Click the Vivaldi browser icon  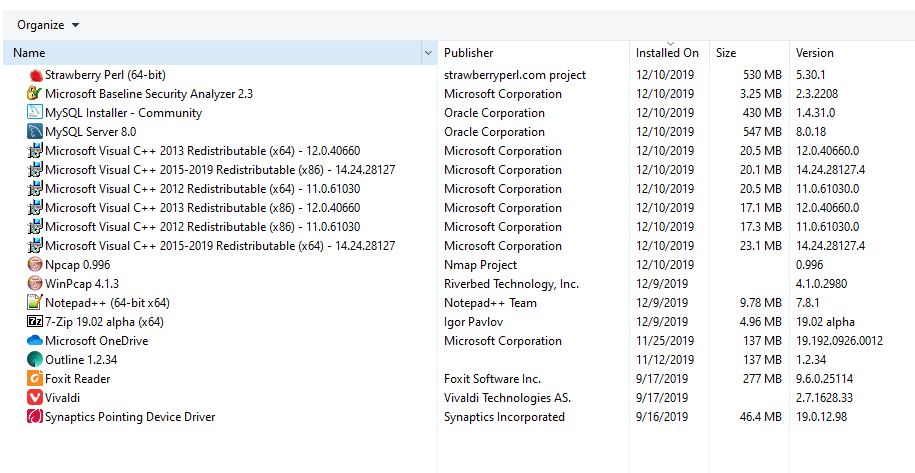coord(36,398)
